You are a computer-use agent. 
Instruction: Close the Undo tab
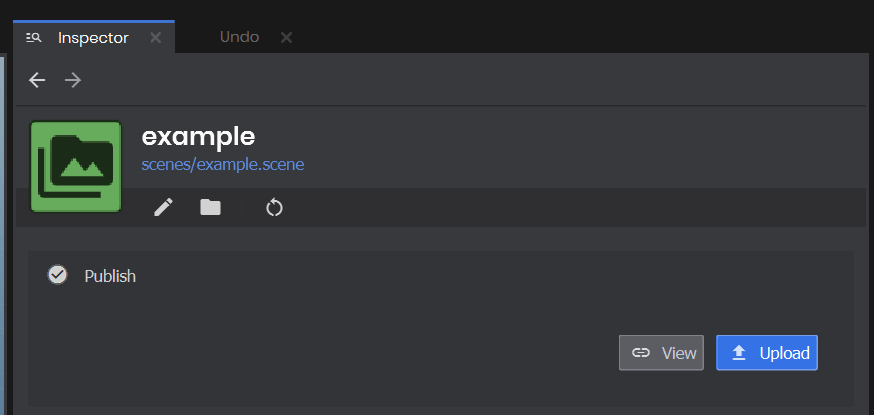(286, 37)
